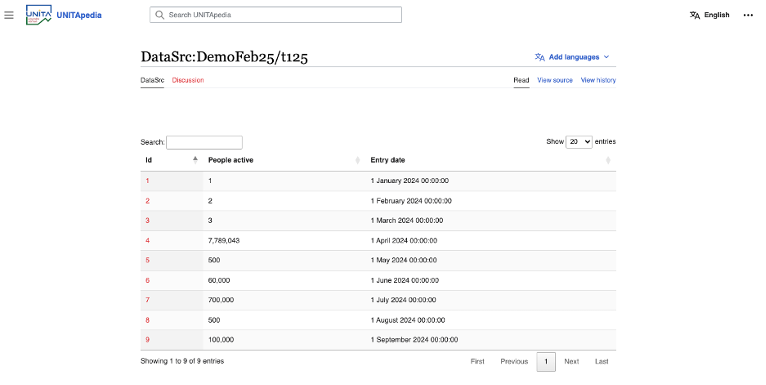The width and height of the screenshot is (766, 385).
Task: Click the Showing 1 to 9 of 9 entries text
Action: click(x=182, y=361)
